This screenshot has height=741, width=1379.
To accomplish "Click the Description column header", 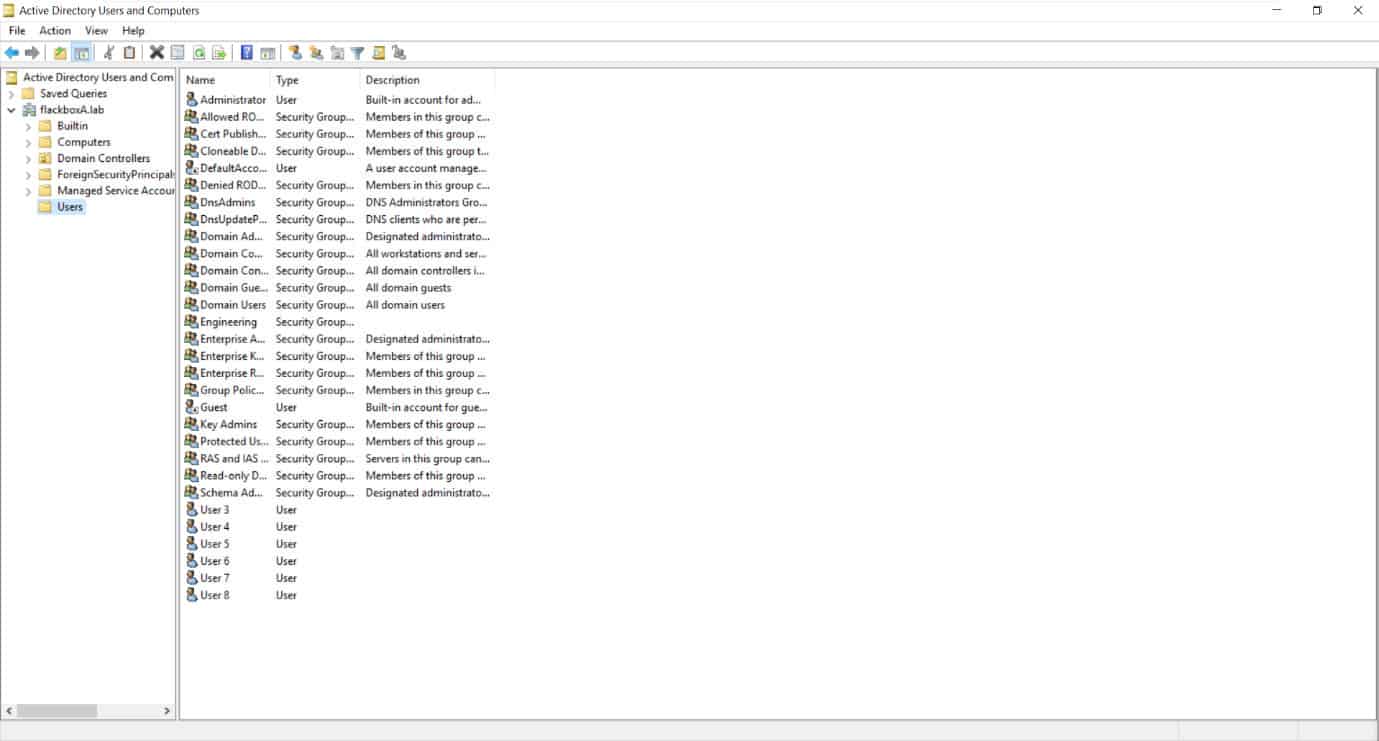I will coord(425,80).
